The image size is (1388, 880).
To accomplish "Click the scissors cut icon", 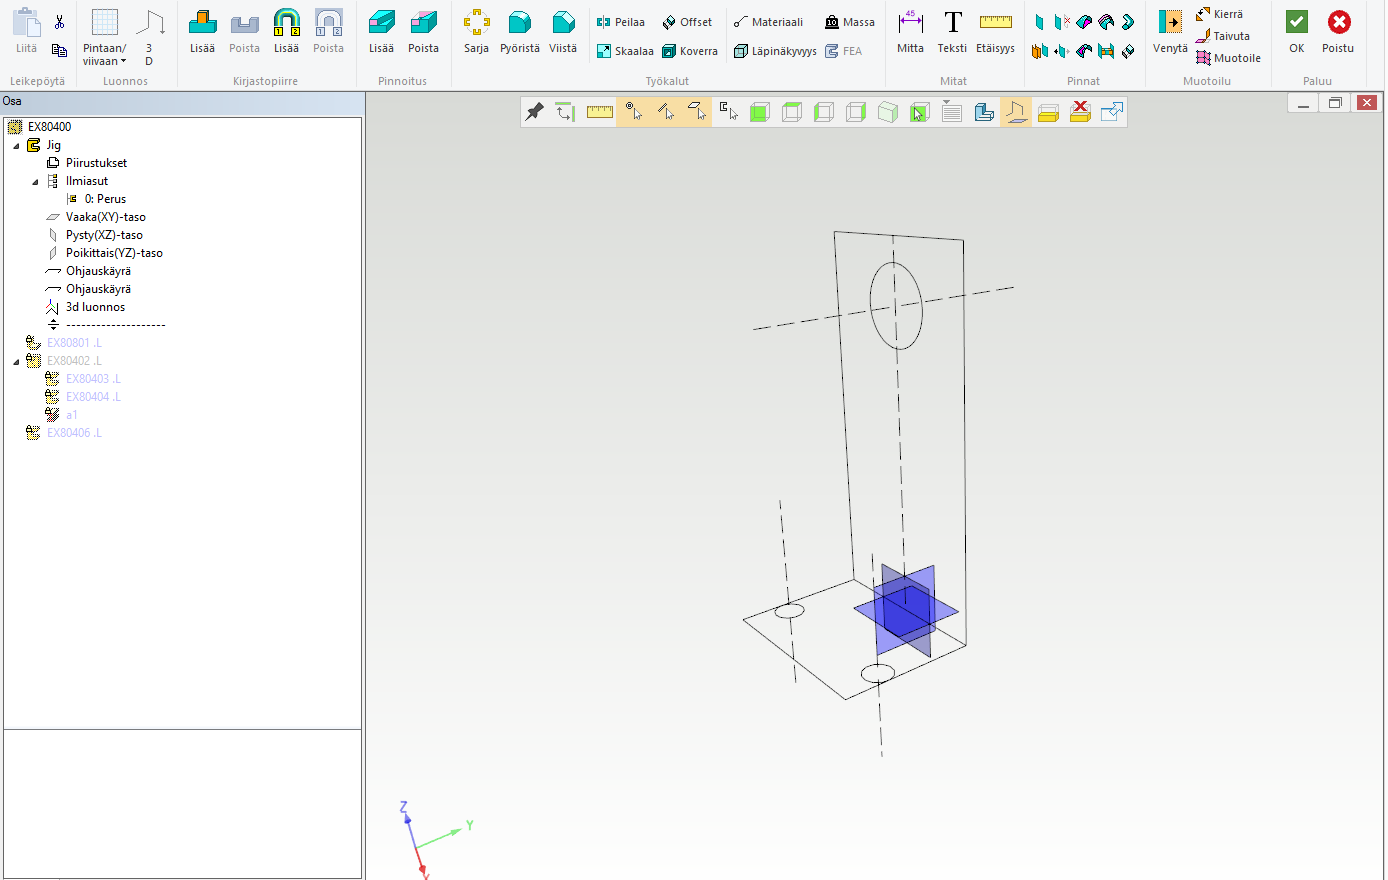I will pos(60,22).
